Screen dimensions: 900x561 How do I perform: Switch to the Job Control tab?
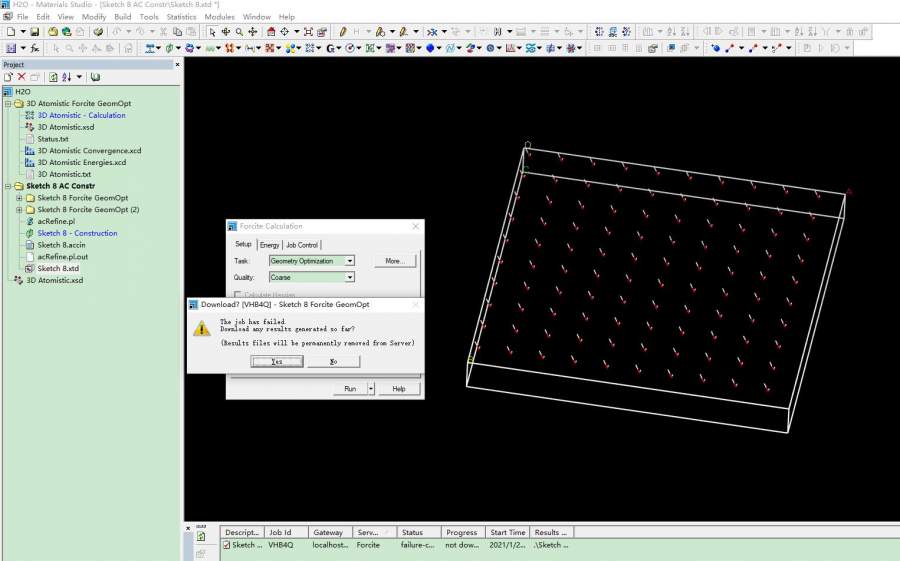302,245
